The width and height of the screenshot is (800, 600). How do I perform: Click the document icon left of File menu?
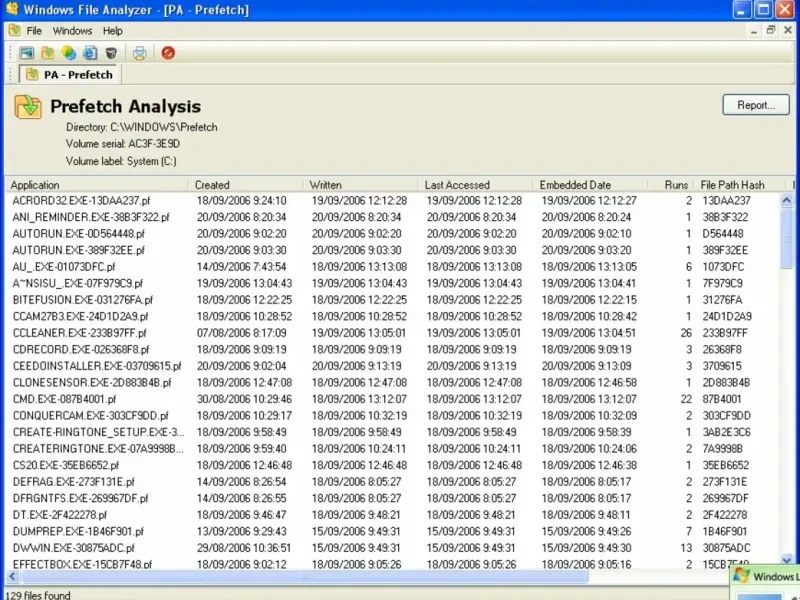coord(15,30)
